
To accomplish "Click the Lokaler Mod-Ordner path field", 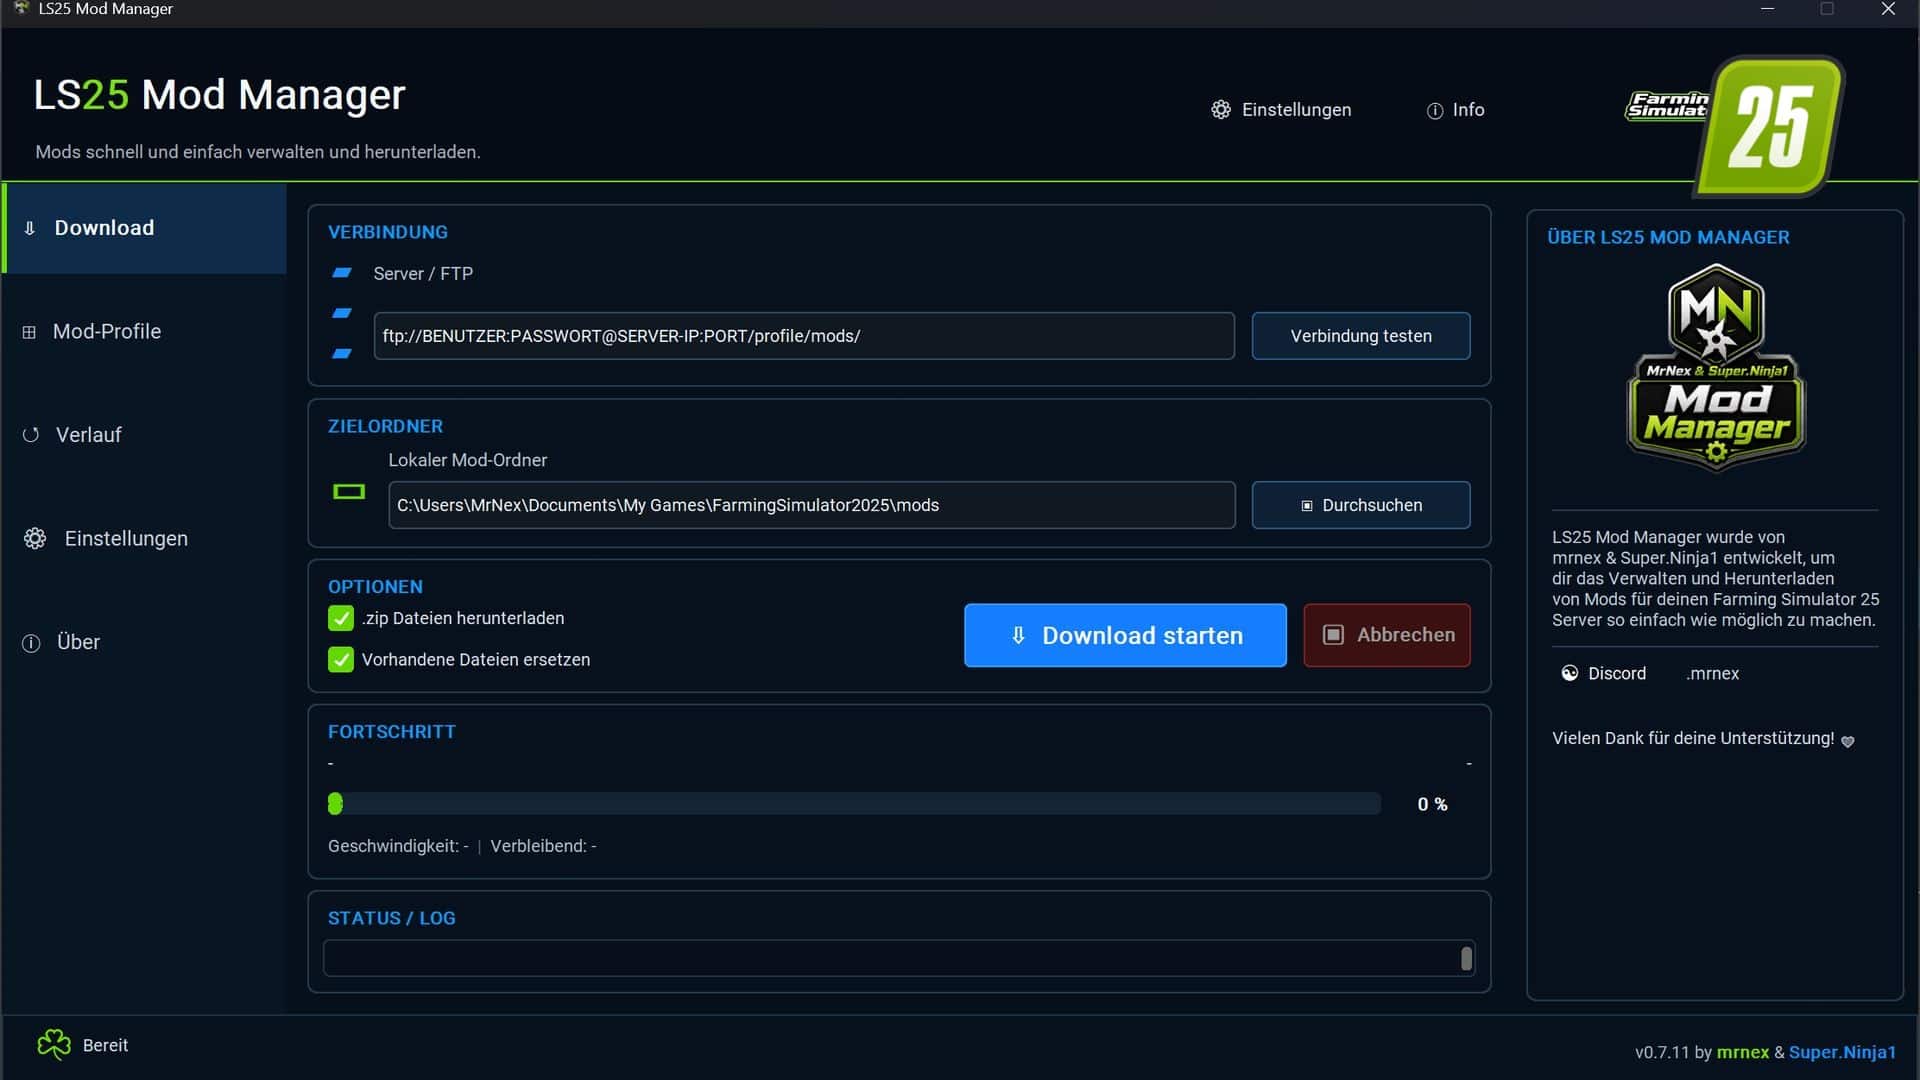I will pyautogui.click(x=812, y=505).
